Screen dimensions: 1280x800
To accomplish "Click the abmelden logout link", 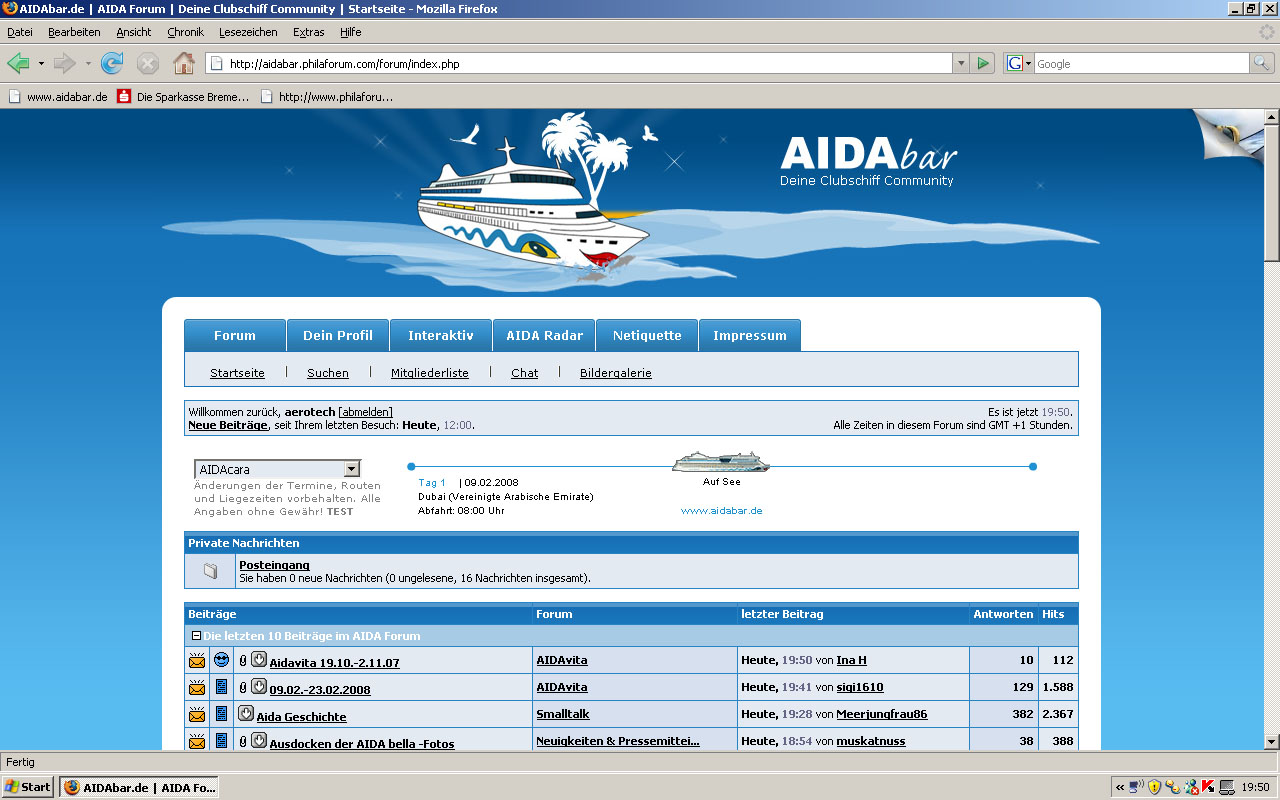I will [x=365, y=412].
